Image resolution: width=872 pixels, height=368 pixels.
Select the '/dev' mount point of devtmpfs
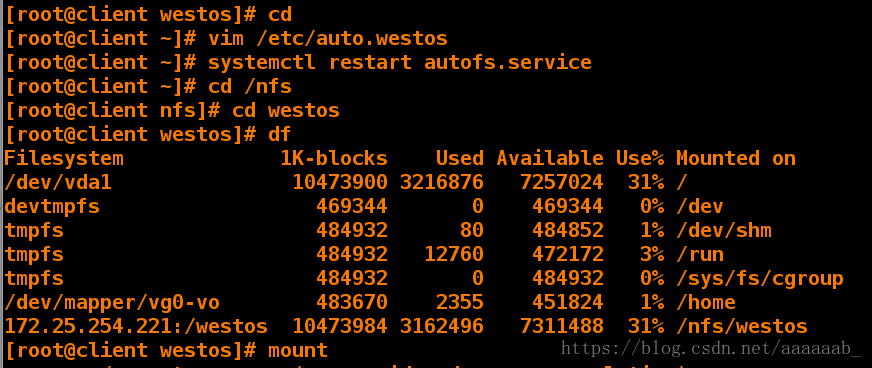[x=700, y=206]
